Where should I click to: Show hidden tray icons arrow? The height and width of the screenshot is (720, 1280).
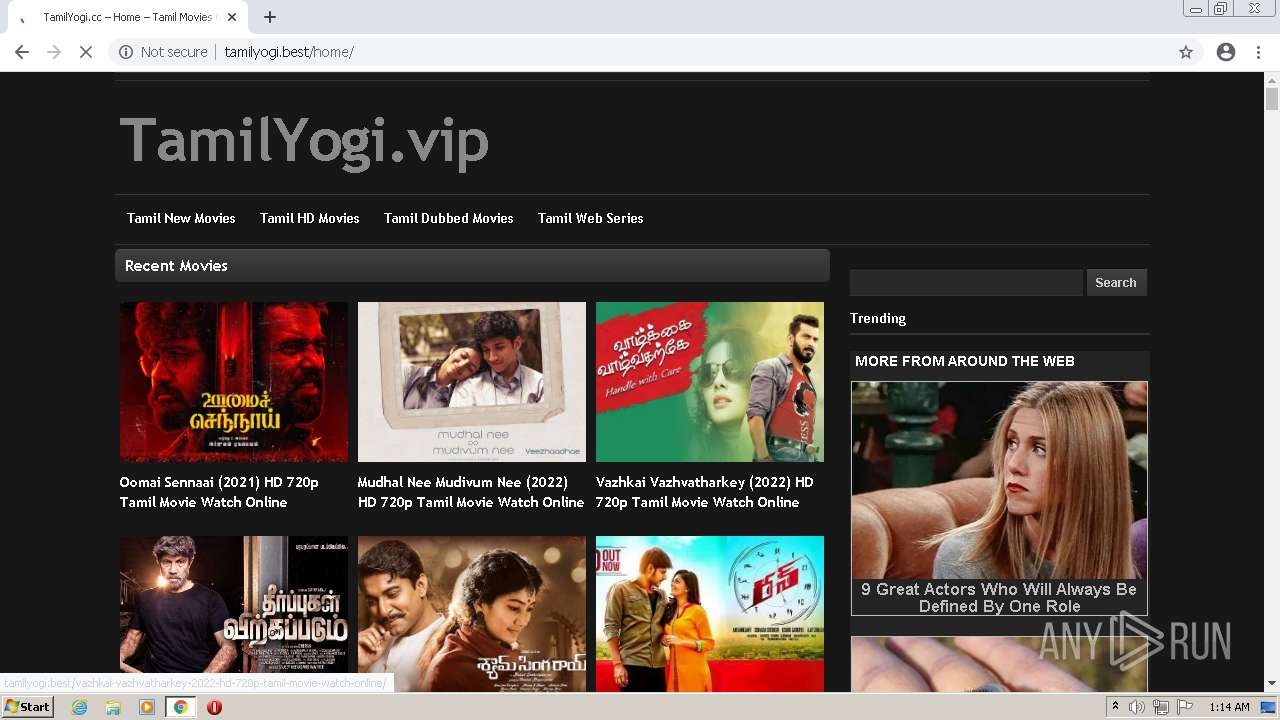click(1115, 707)
